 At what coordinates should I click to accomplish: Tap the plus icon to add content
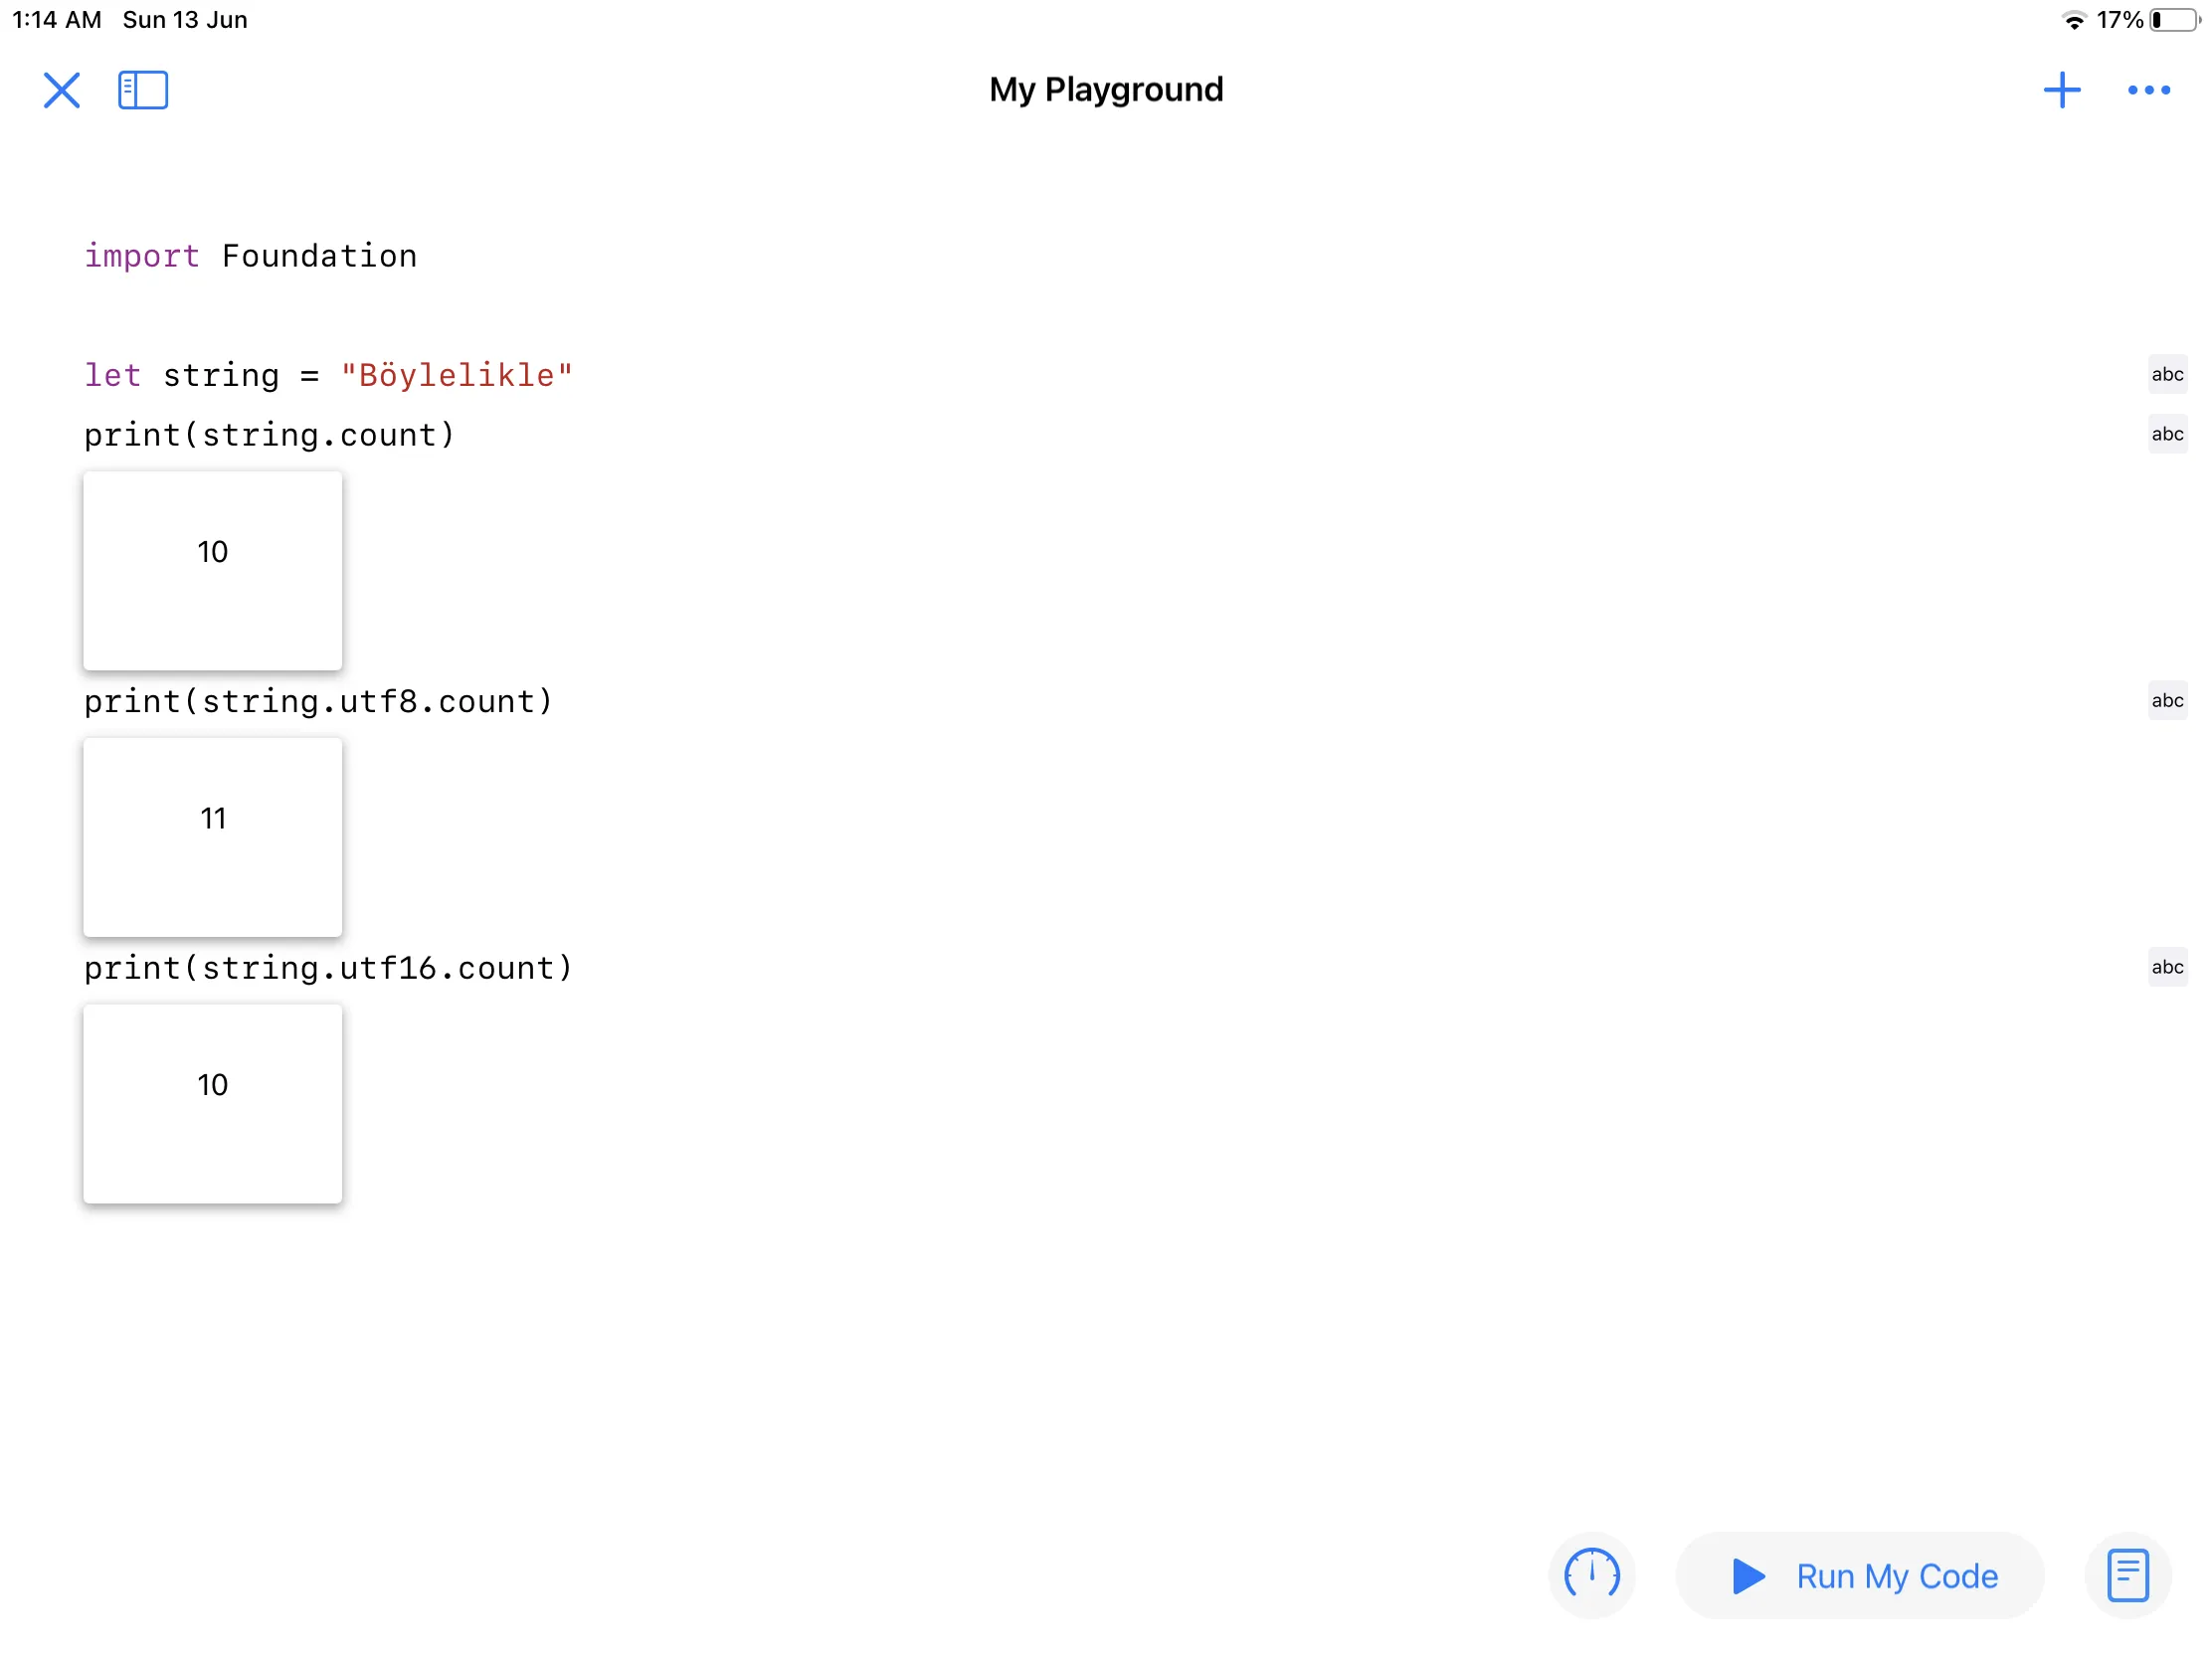click(x=2061, y=90)
